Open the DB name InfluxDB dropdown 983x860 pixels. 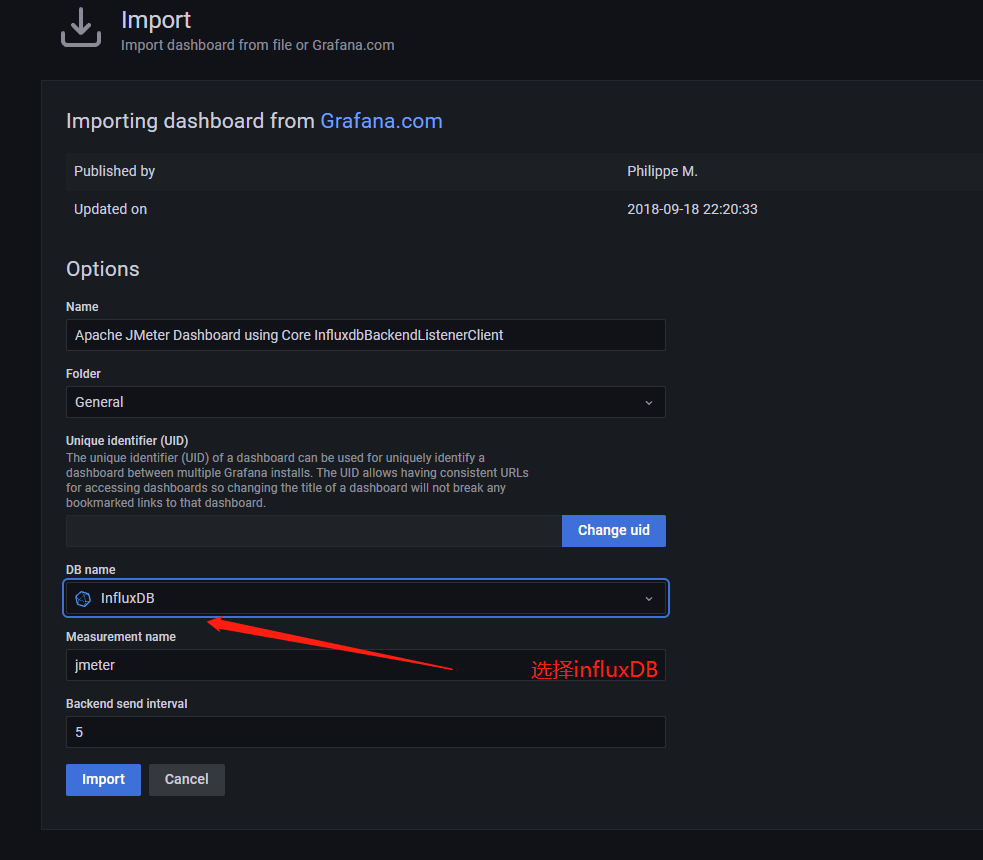click(365, 599)
